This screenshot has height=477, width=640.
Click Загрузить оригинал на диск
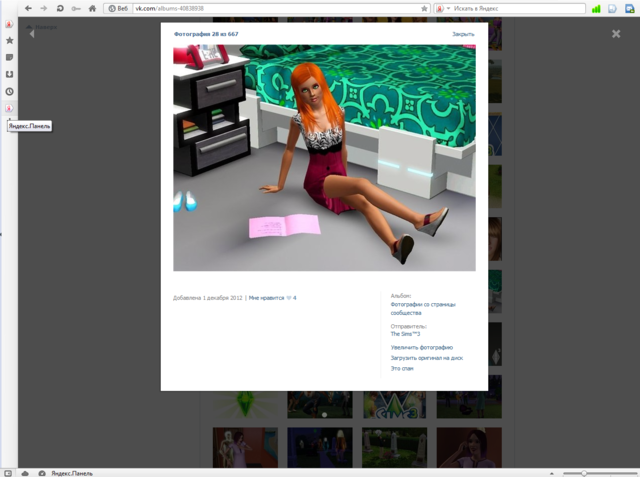coord(427,358)
